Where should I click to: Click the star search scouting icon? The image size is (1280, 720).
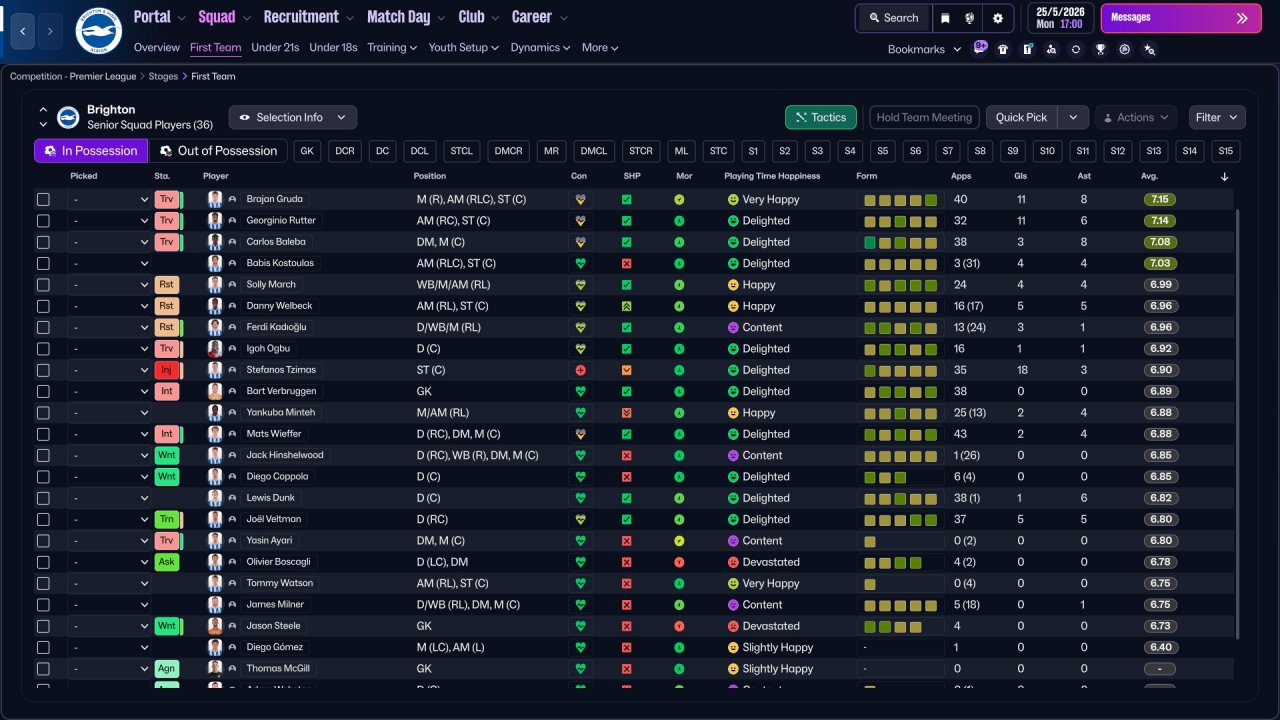[x=1149, y=49]
